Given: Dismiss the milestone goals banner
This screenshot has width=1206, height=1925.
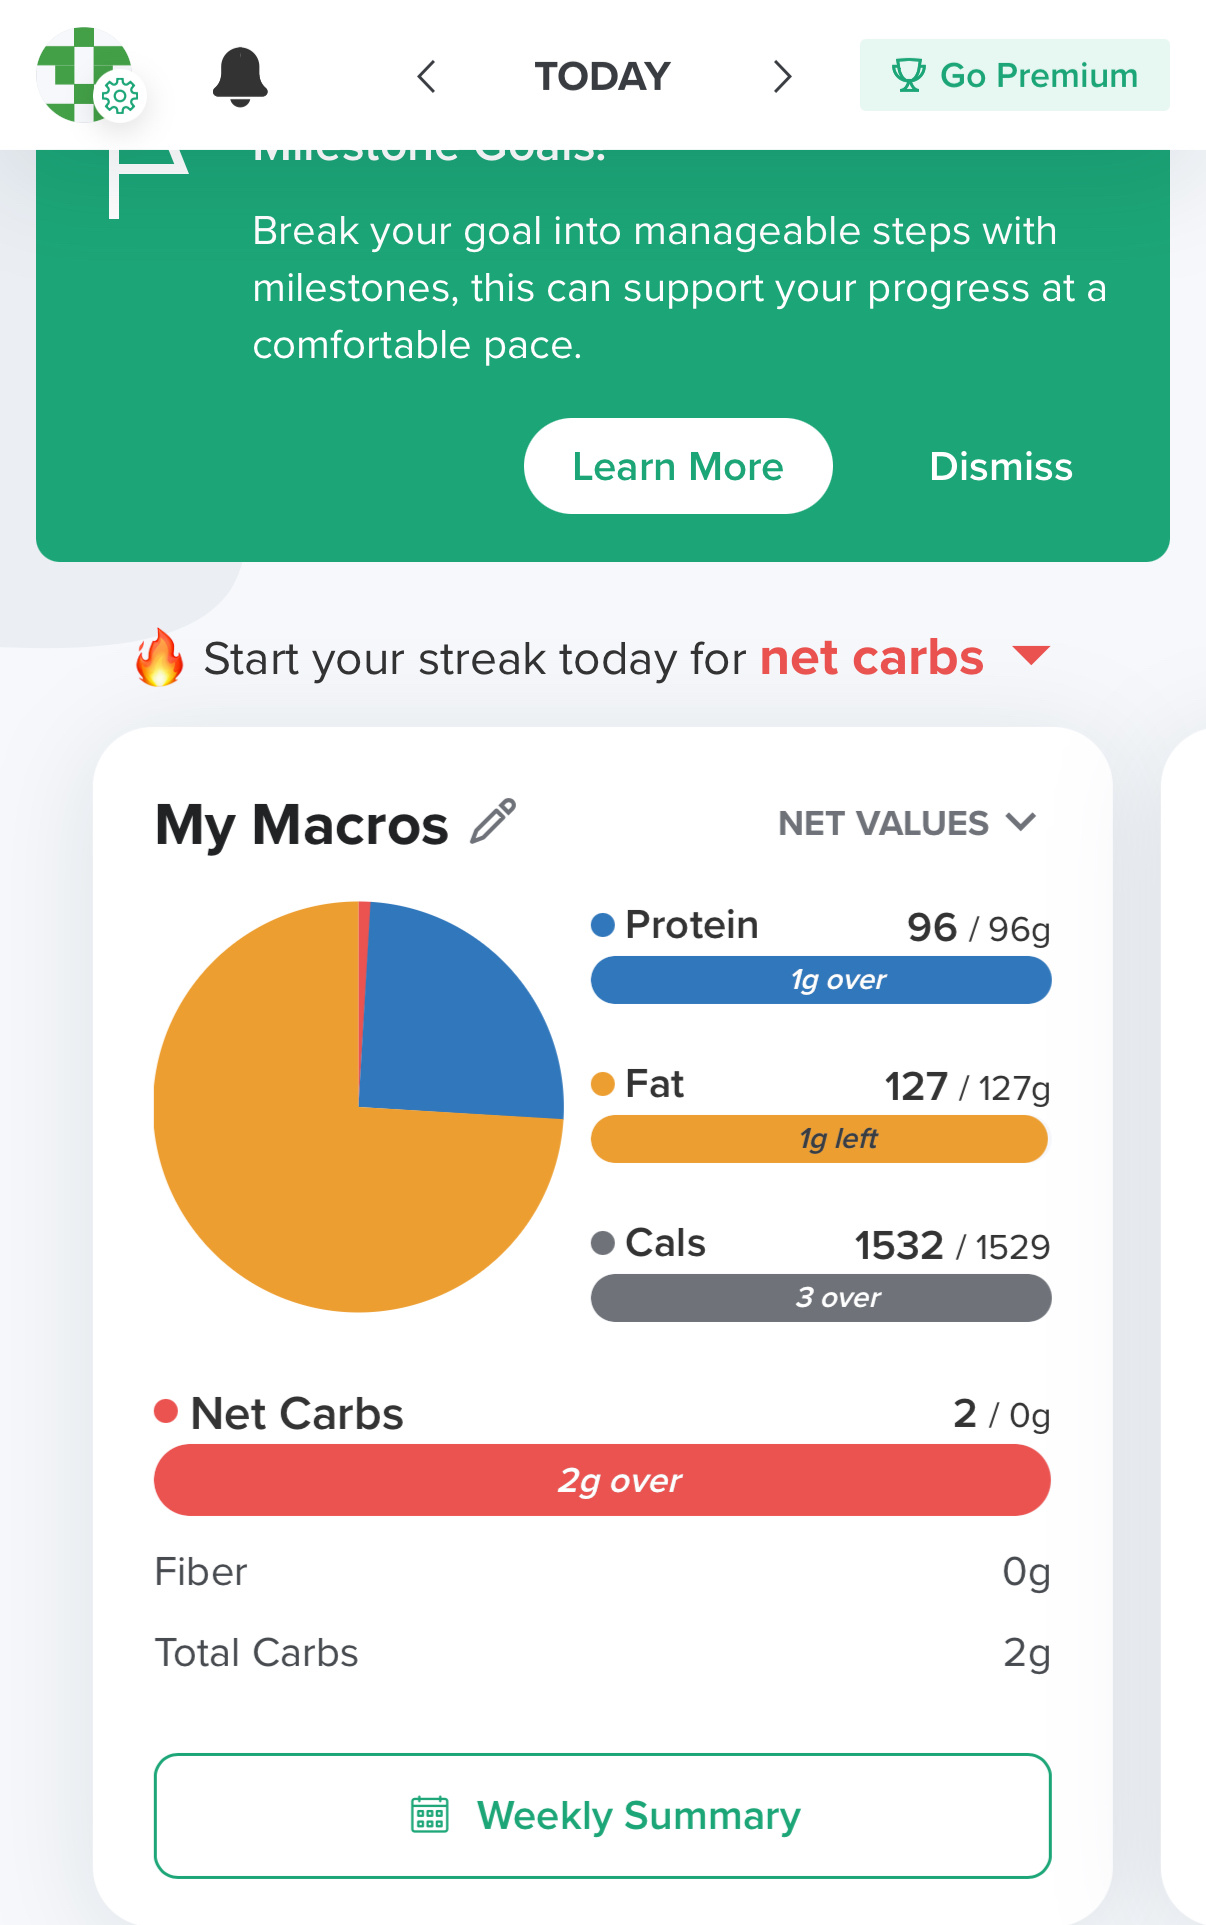Looking at the screenshot, I should (x=1001, y=466).
